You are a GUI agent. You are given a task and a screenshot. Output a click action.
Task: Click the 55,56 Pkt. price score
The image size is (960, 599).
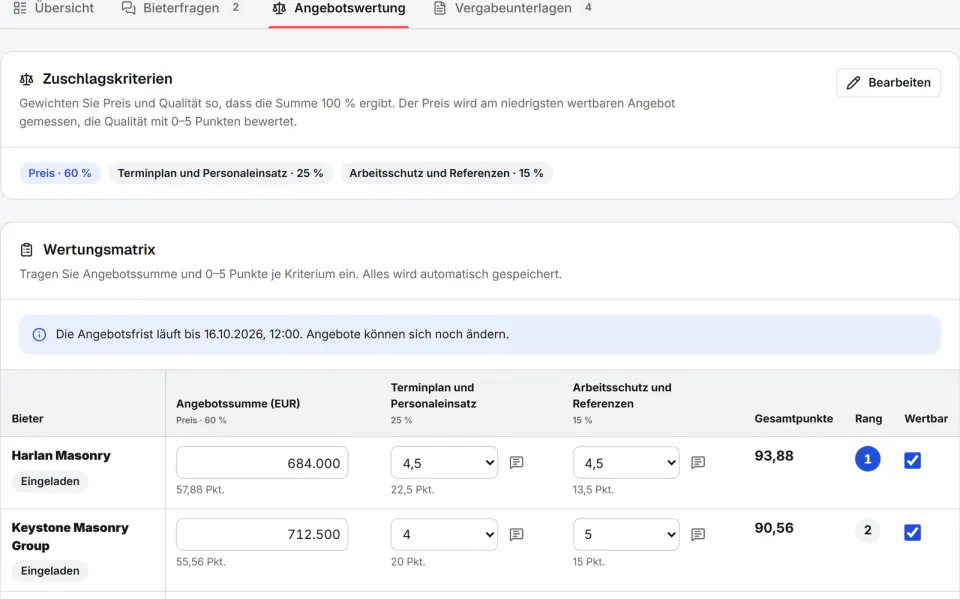[x=201, y=562]
